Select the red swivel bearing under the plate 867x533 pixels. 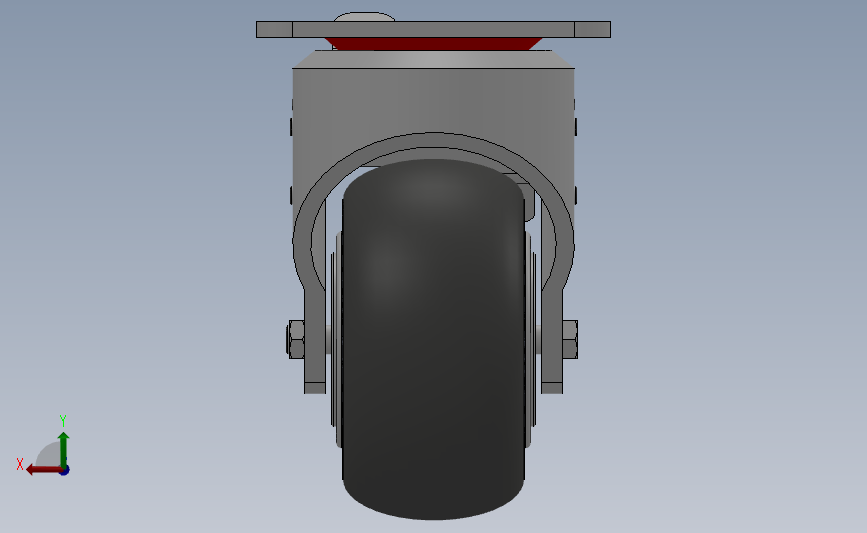434,44
